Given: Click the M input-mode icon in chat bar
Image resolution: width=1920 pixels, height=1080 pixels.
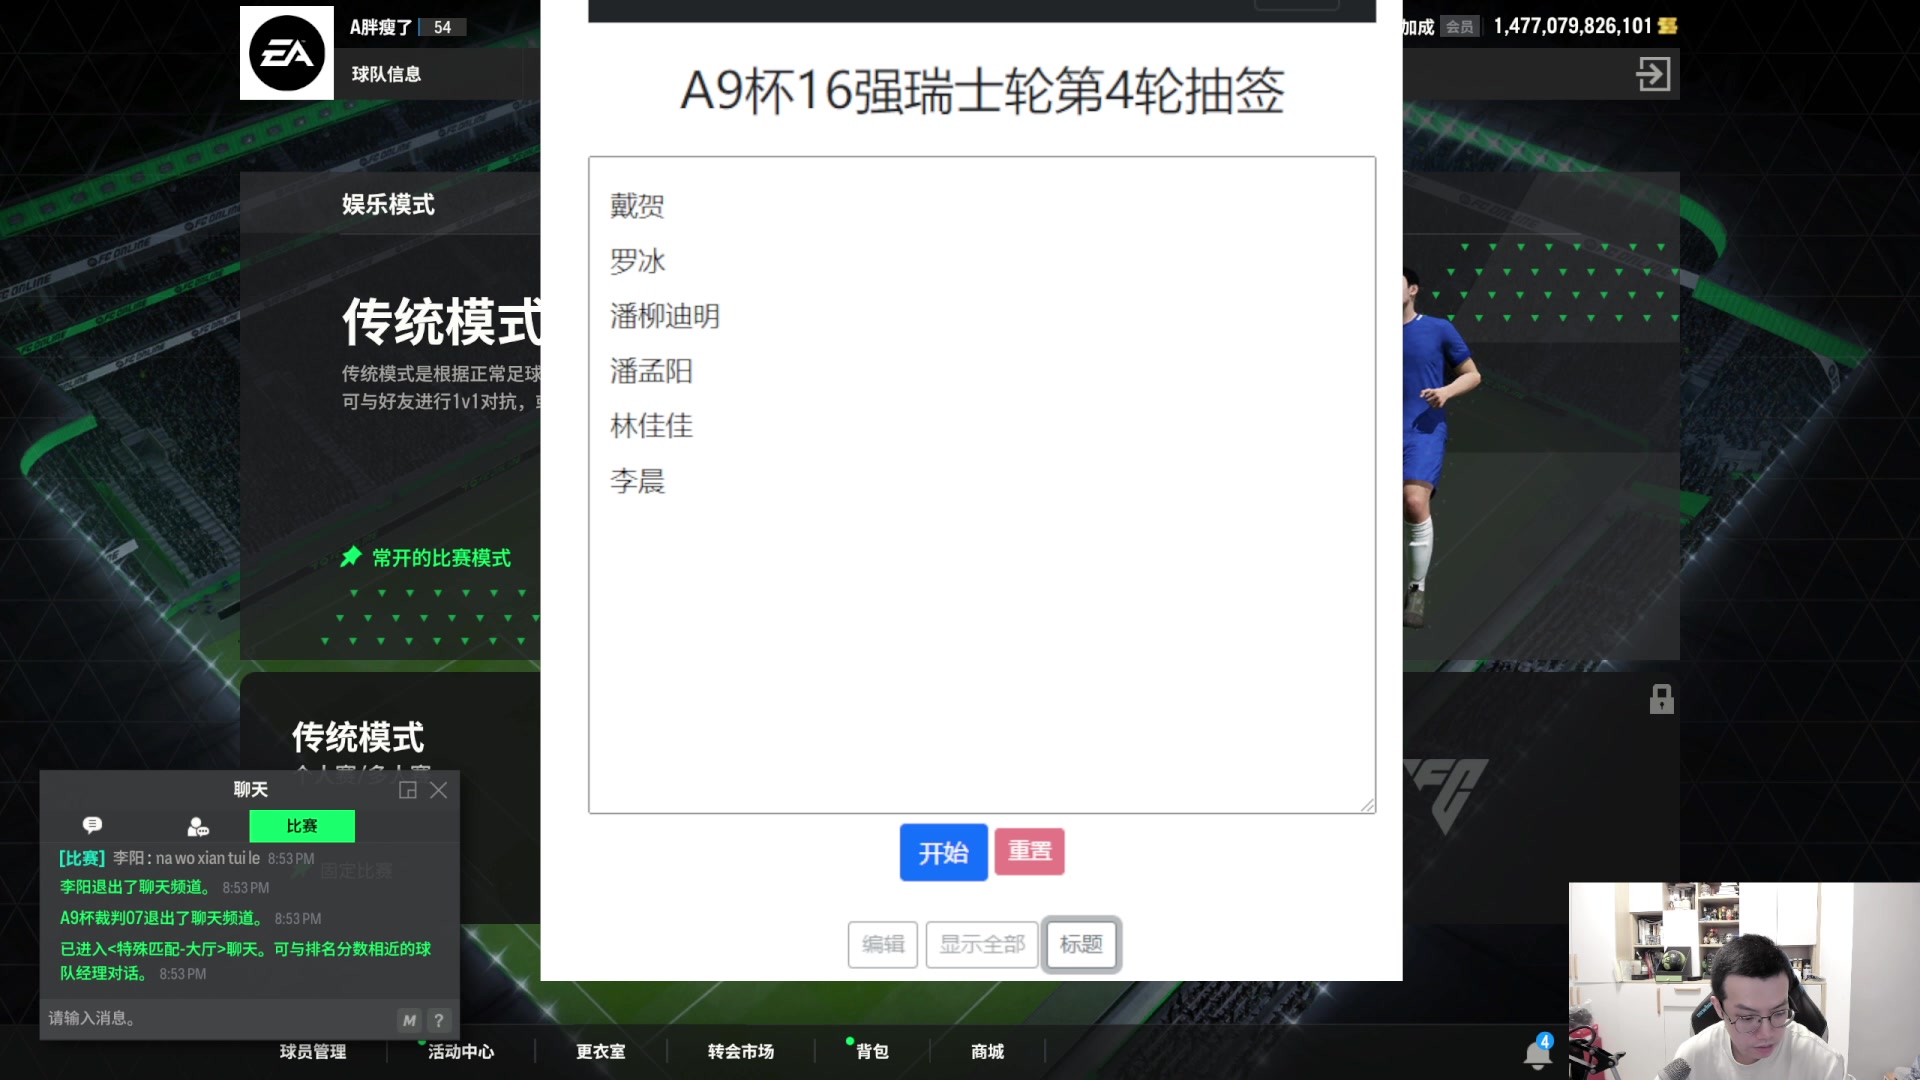Looking at the screenshot, I should 408,1020.
